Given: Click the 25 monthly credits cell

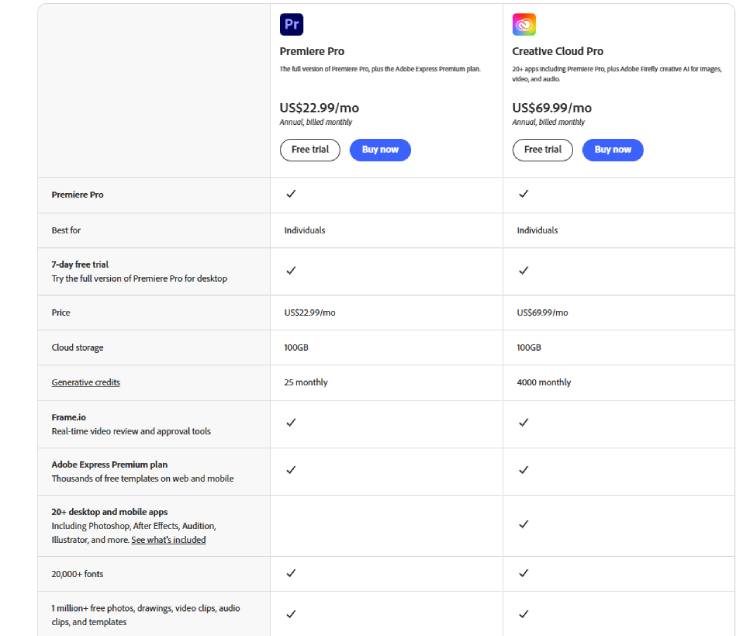Looking at the screenshot, I should (x=306, y=382).
